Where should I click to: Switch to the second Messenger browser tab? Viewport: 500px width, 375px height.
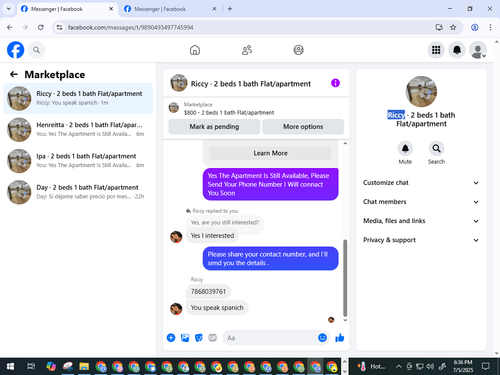(169, 9)
